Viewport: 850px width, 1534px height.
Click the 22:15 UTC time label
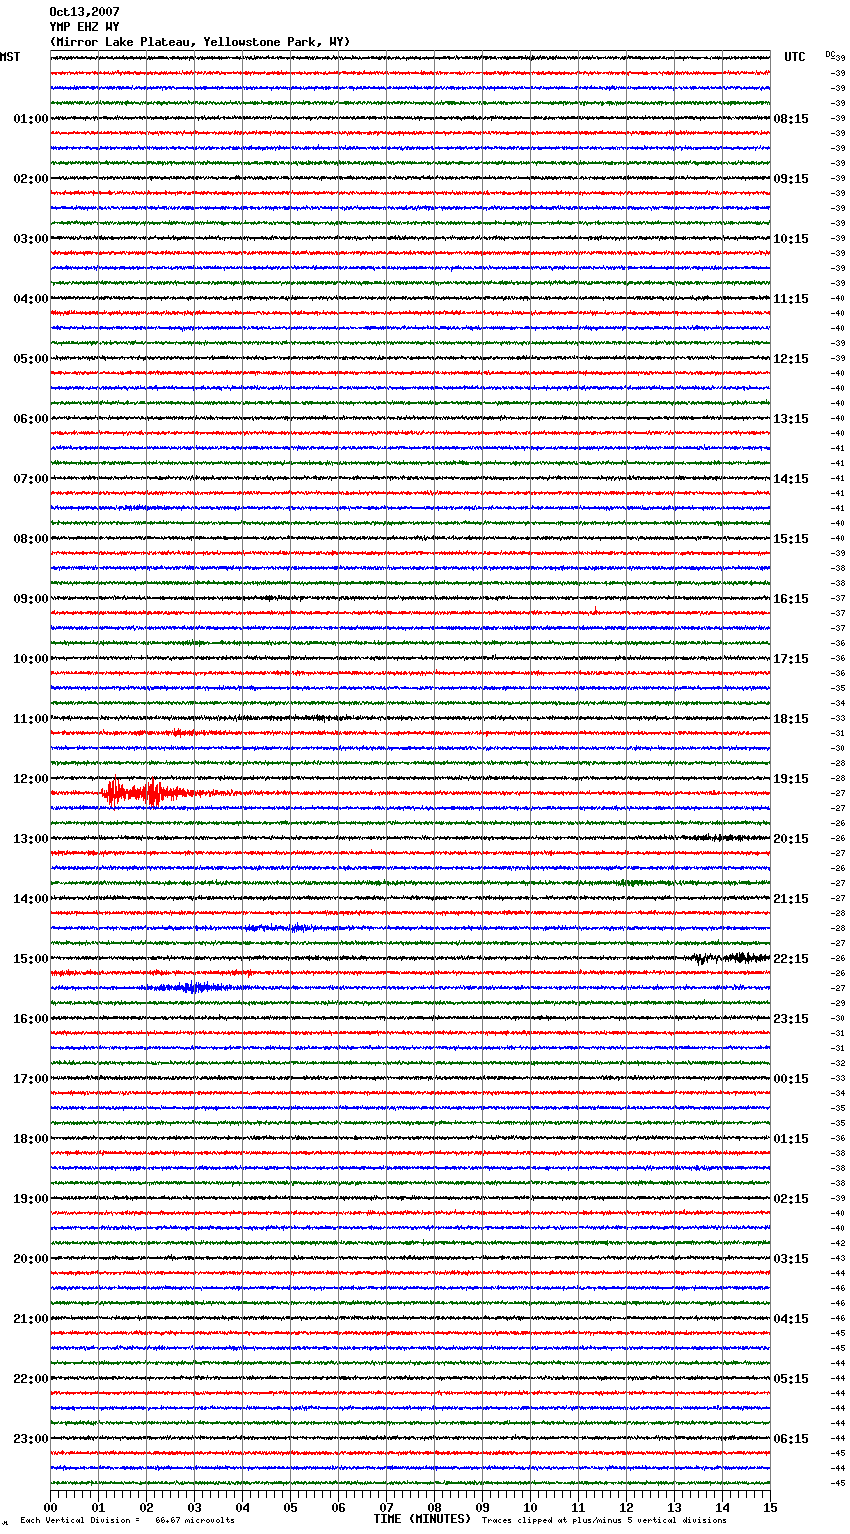[791, 959]
